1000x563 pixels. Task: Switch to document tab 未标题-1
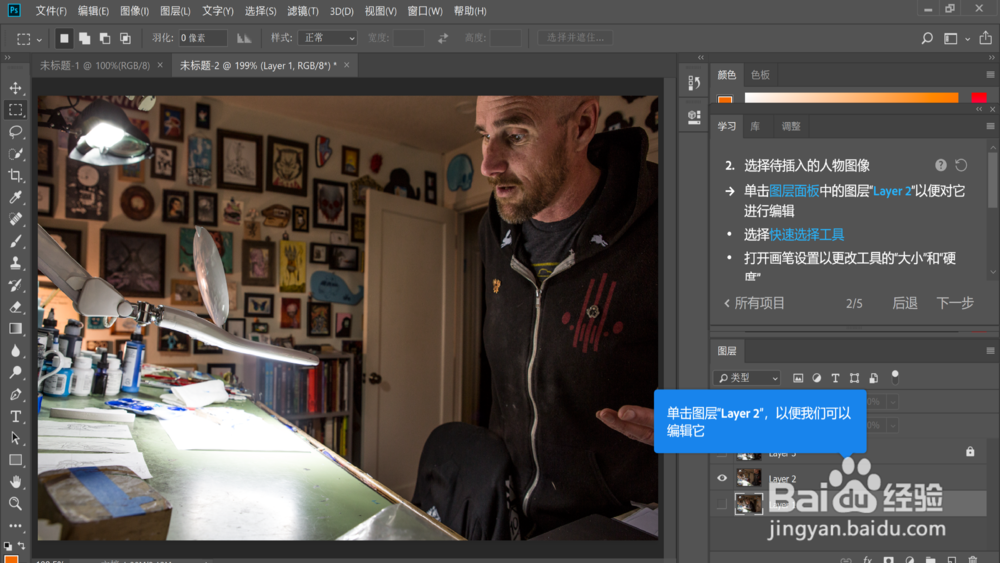tap(94, 65)
